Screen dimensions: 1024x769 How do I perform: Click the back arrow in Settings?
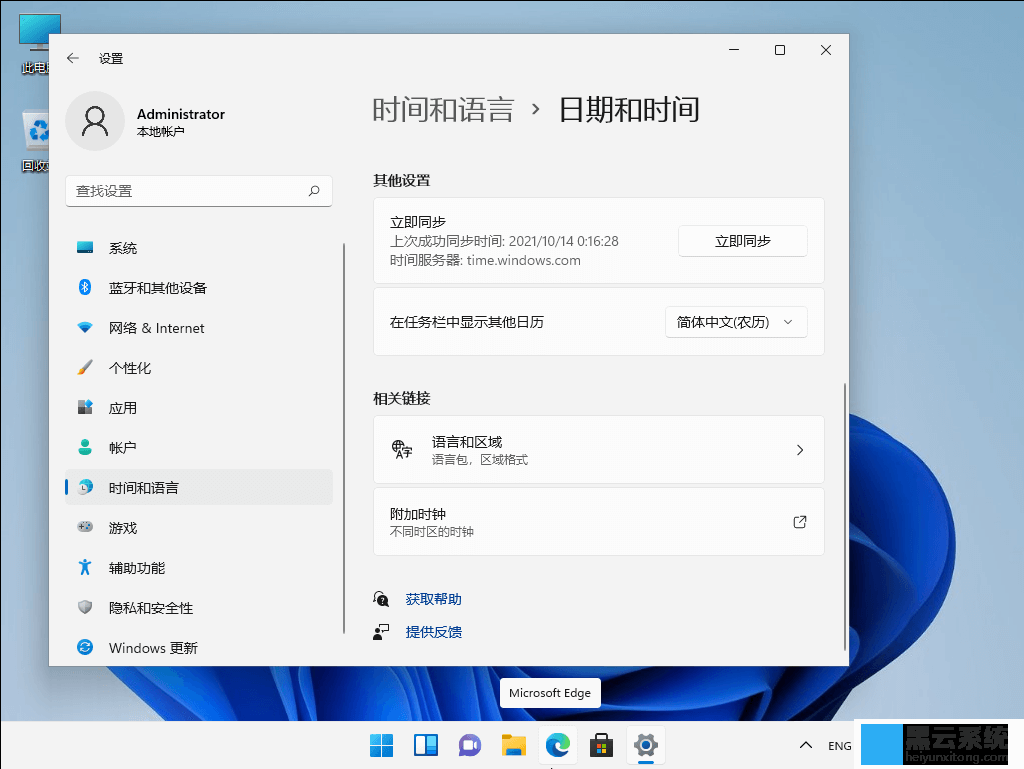[72, 58]
